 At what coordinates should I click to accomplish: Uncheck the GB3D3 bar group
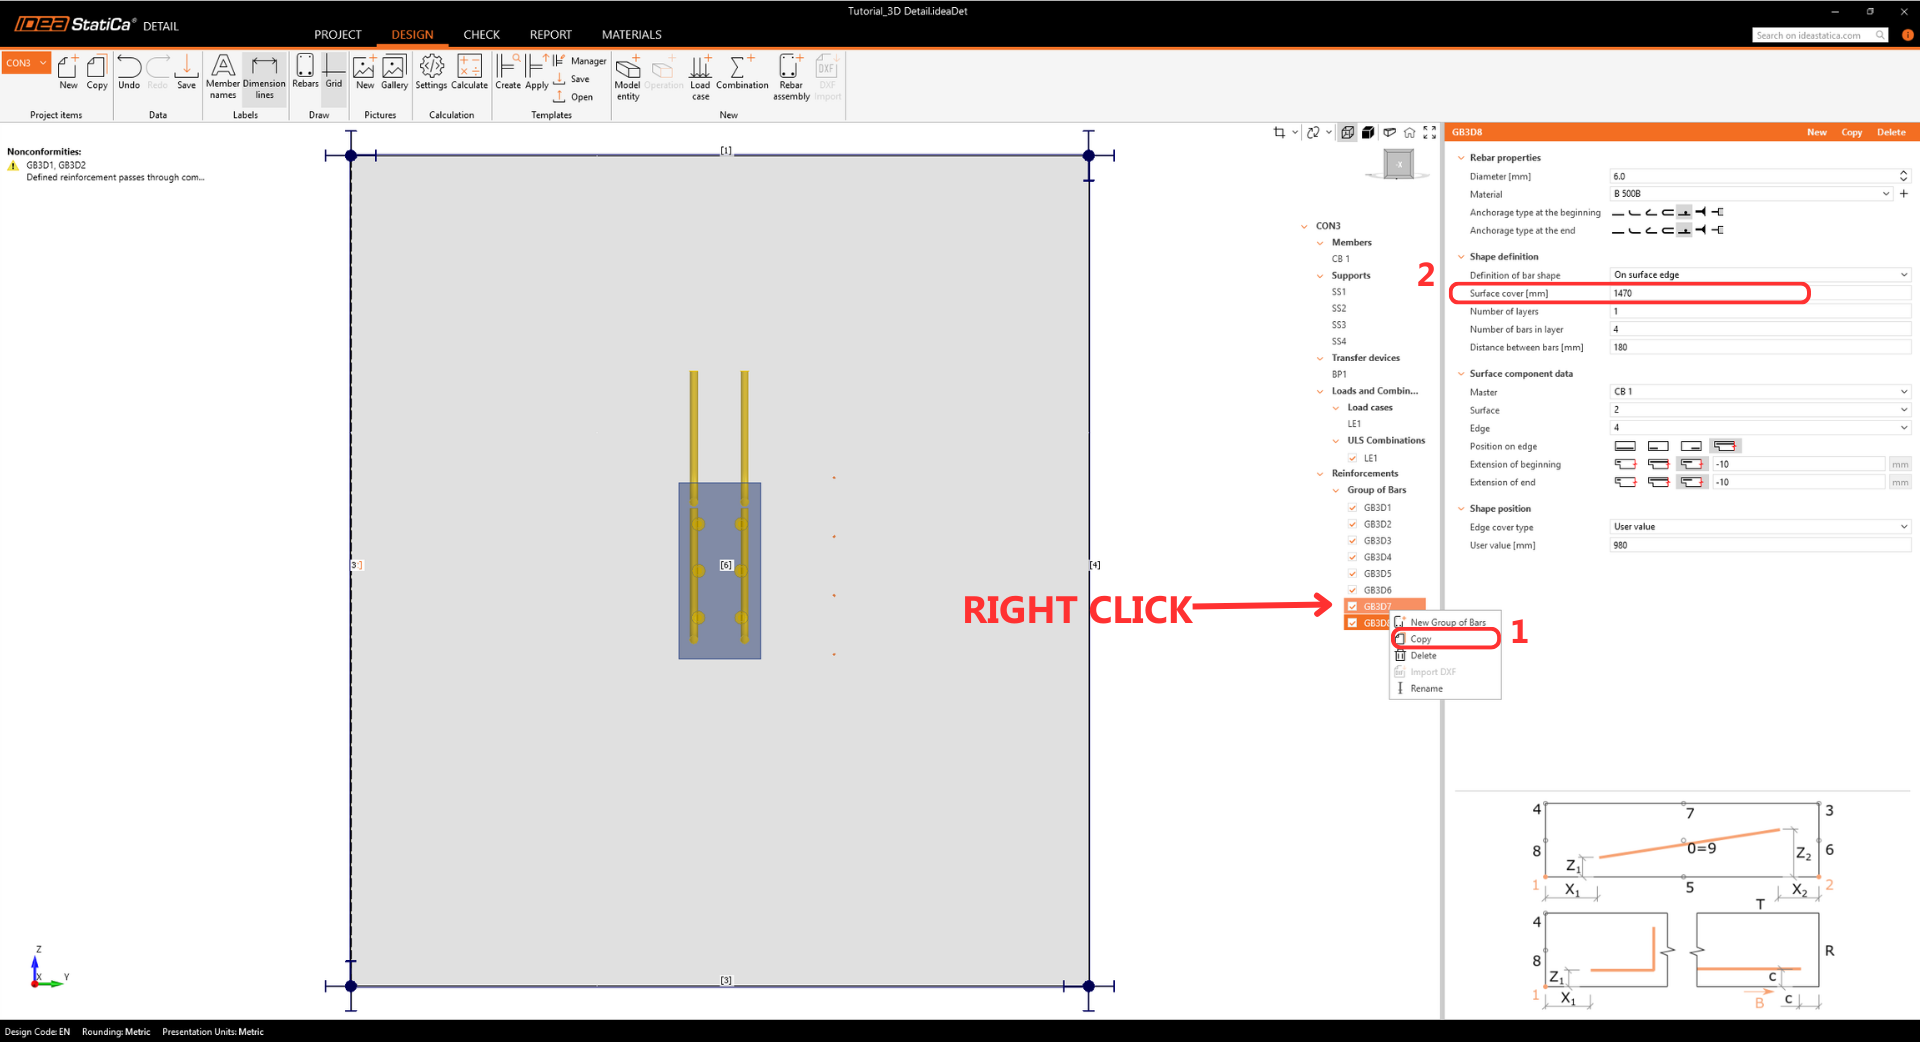(x=1352, y=541)
